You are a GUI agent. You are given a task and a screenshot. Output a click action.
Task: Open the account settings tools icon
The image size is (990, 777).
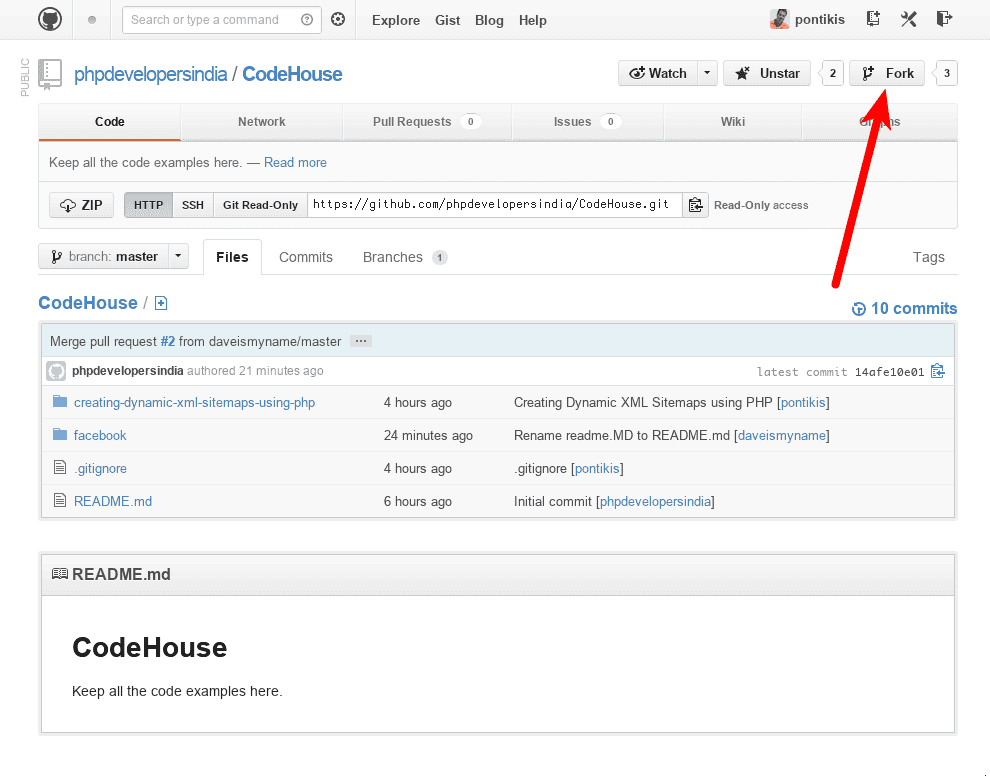(x=909, y=19)
